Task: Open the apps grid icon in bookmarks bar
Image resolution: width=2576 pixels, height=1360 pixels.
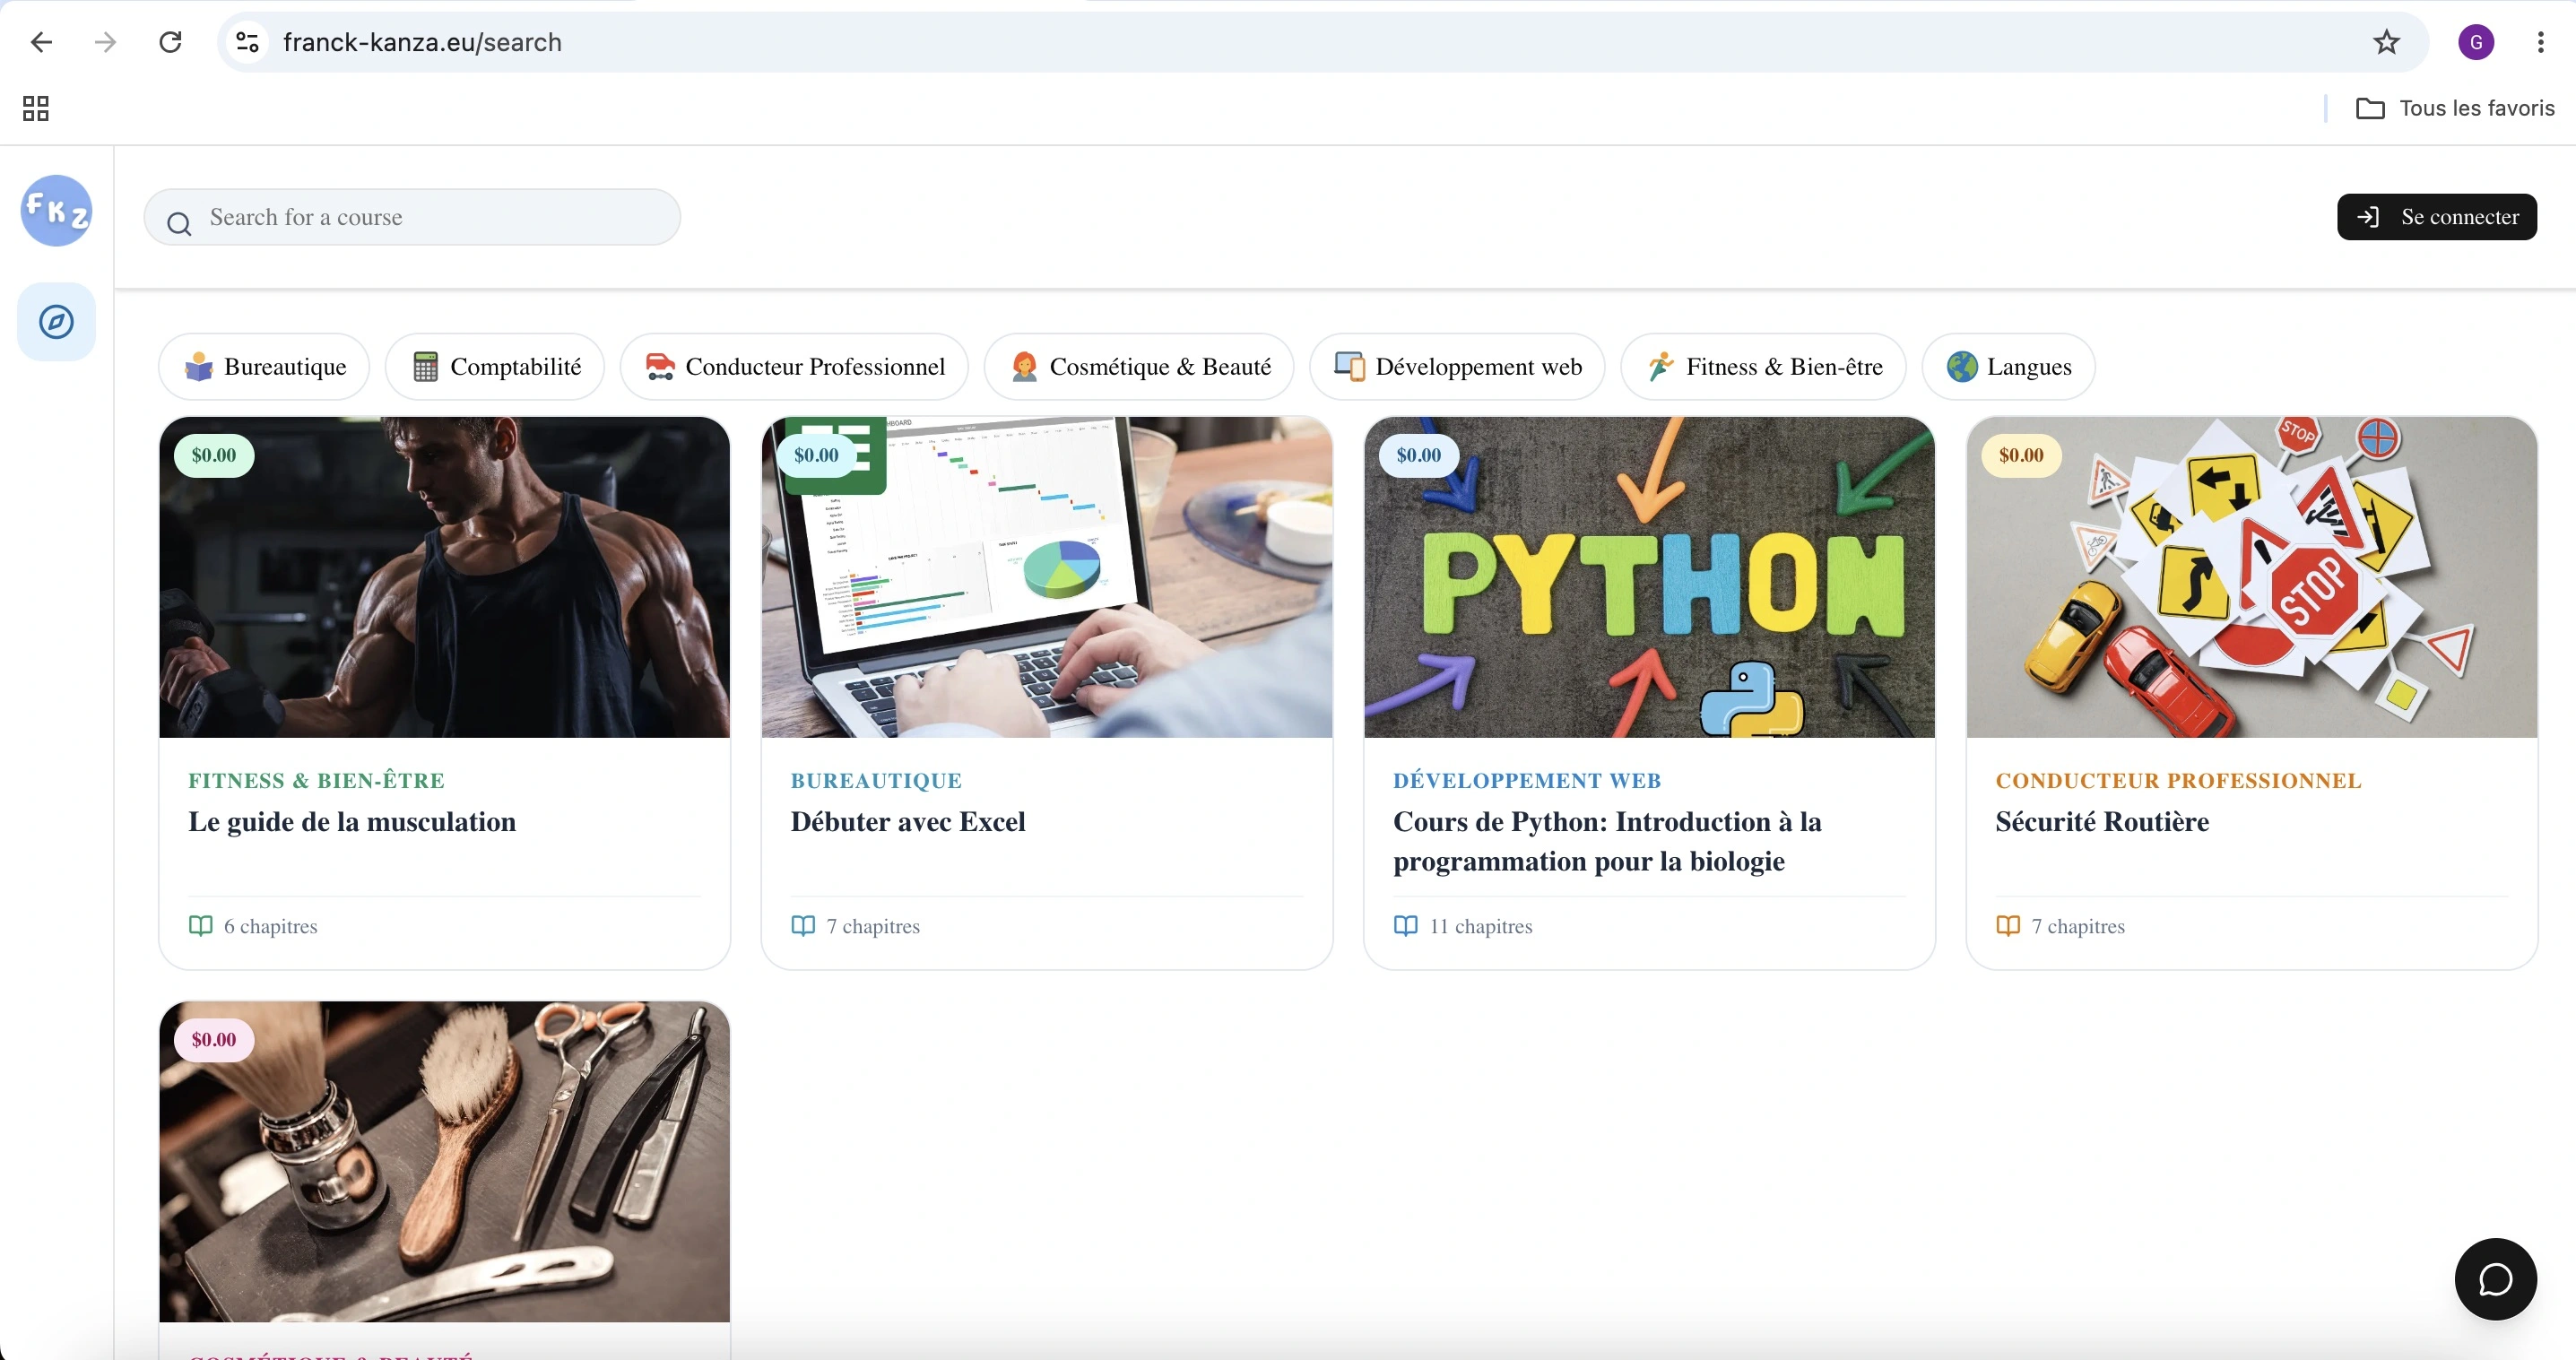Action: pos(36,108)
